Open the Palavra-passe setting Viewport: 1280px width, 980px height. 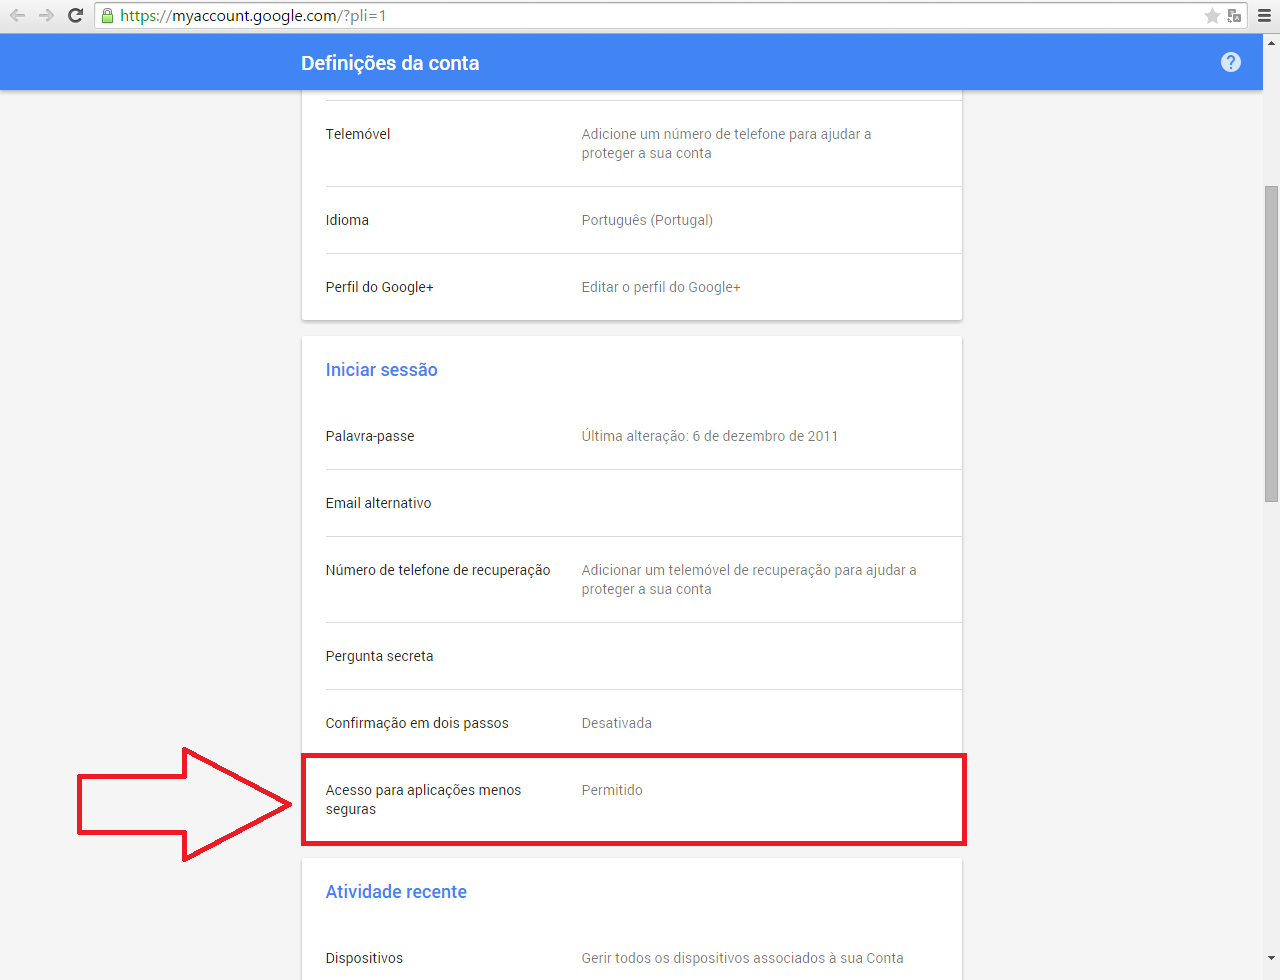632,436
